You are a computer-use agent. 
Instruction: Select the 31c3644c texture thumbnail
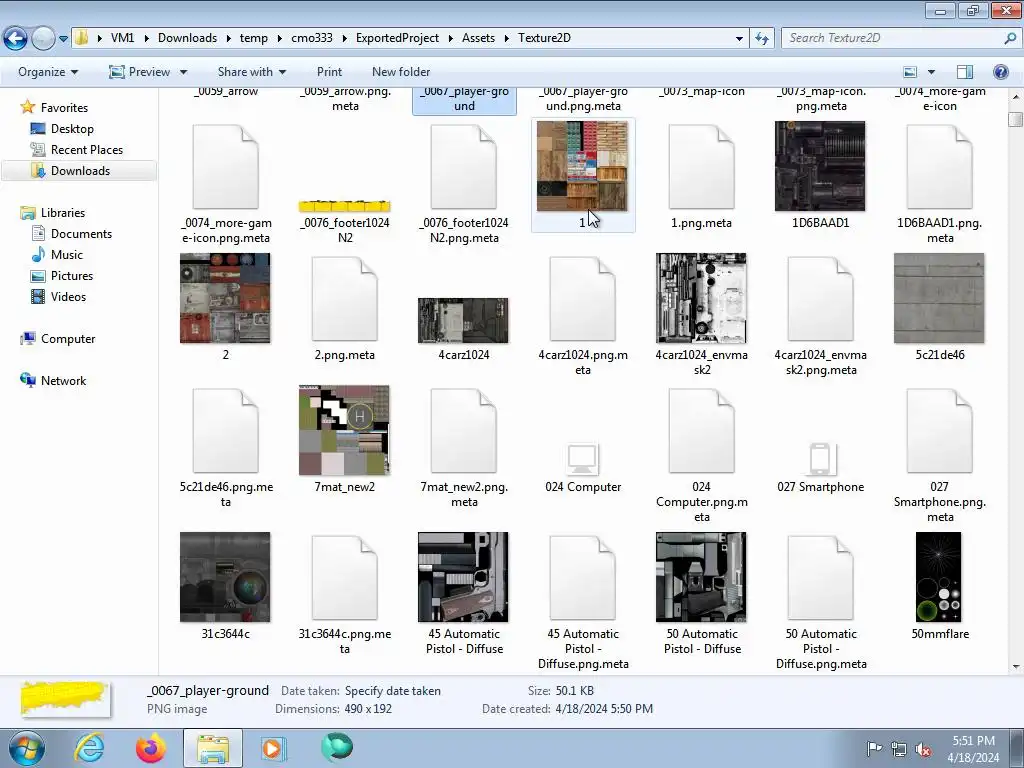[225, 577]
